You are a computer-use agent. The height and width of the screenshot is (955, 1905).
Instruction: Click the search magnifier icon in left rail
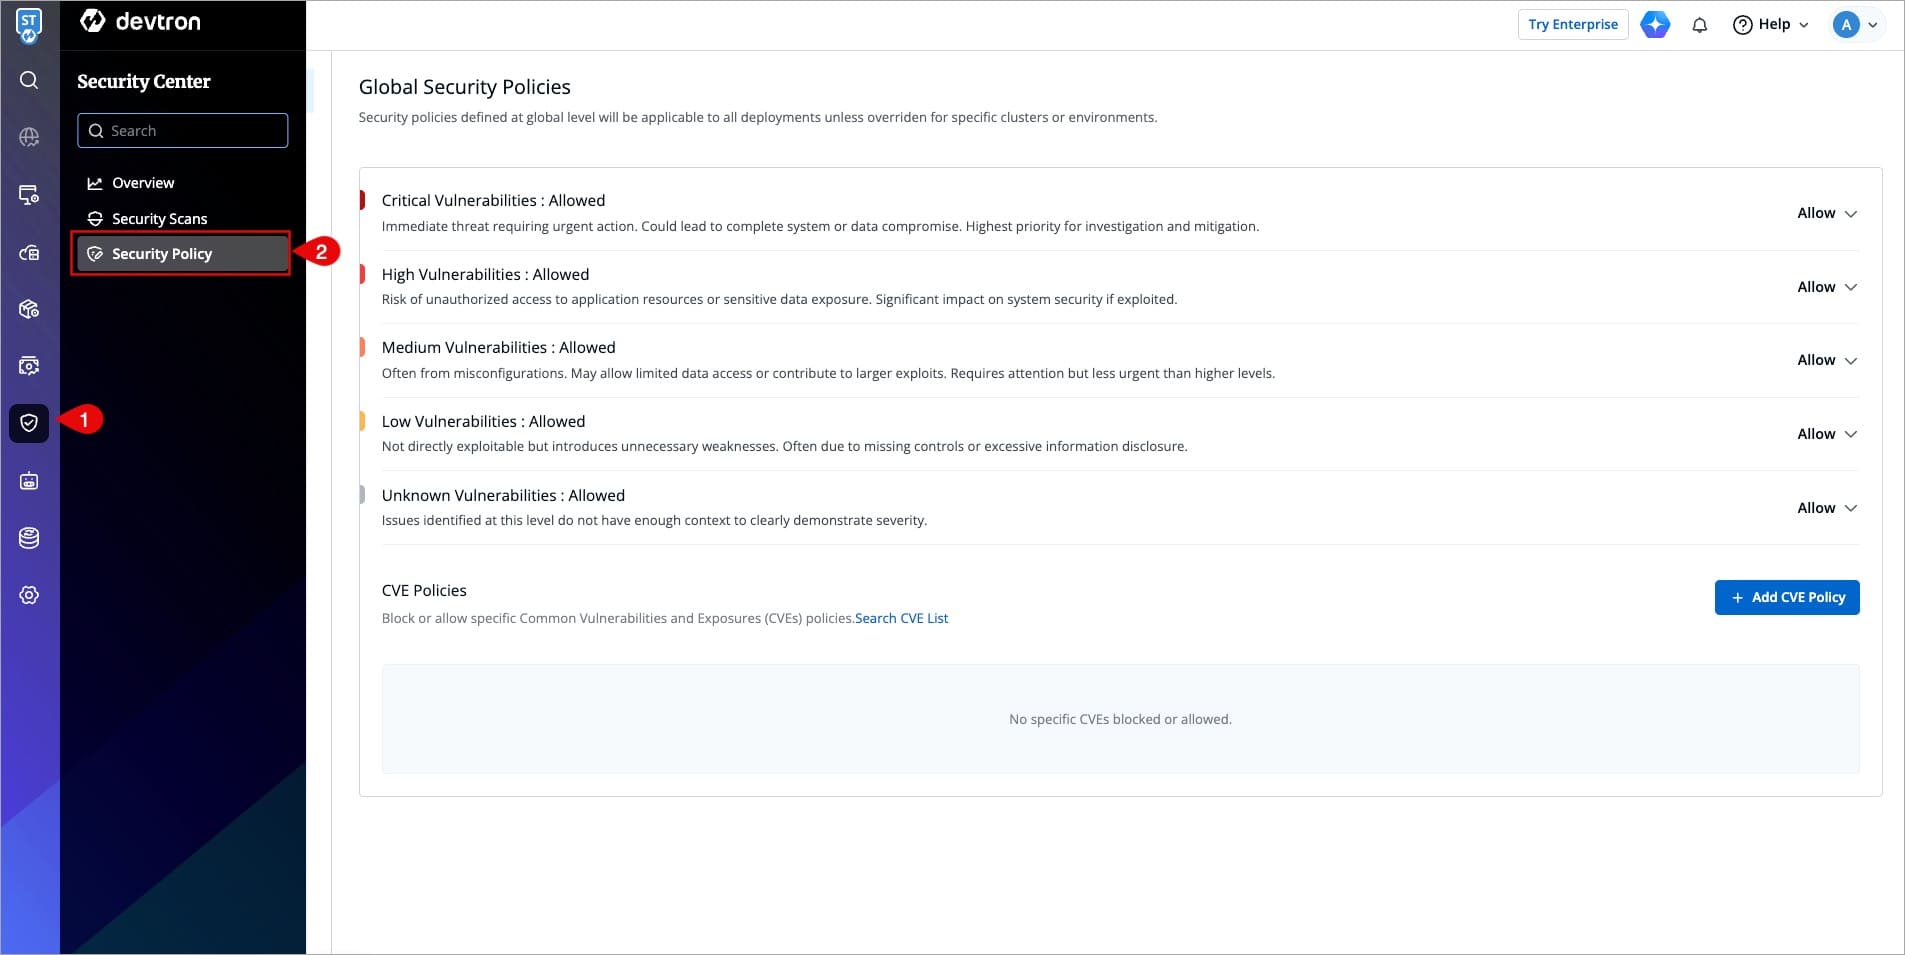(x=29, y=80)
